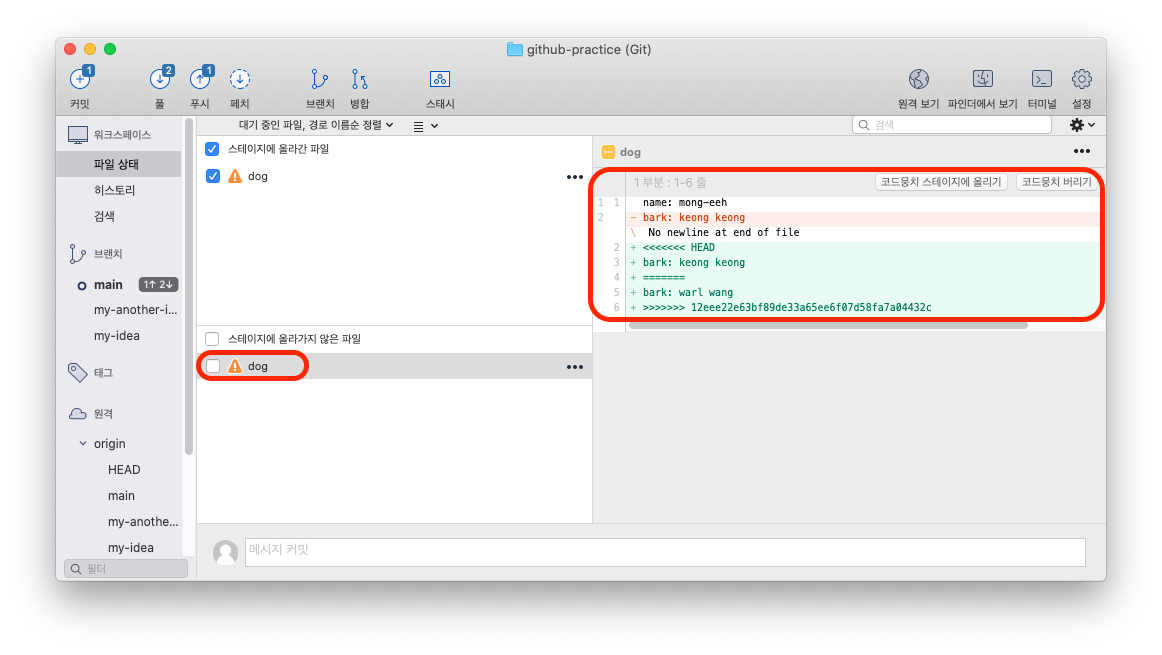
Task: Select the main branch
Action: pos(108,285)
